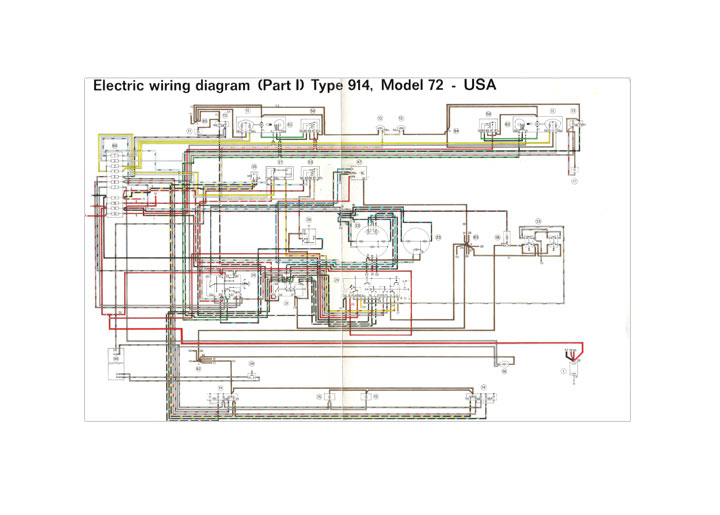Open the scanned wiring diagram image
The width and height of the screenshot is (720, 515).
(357, 249)
